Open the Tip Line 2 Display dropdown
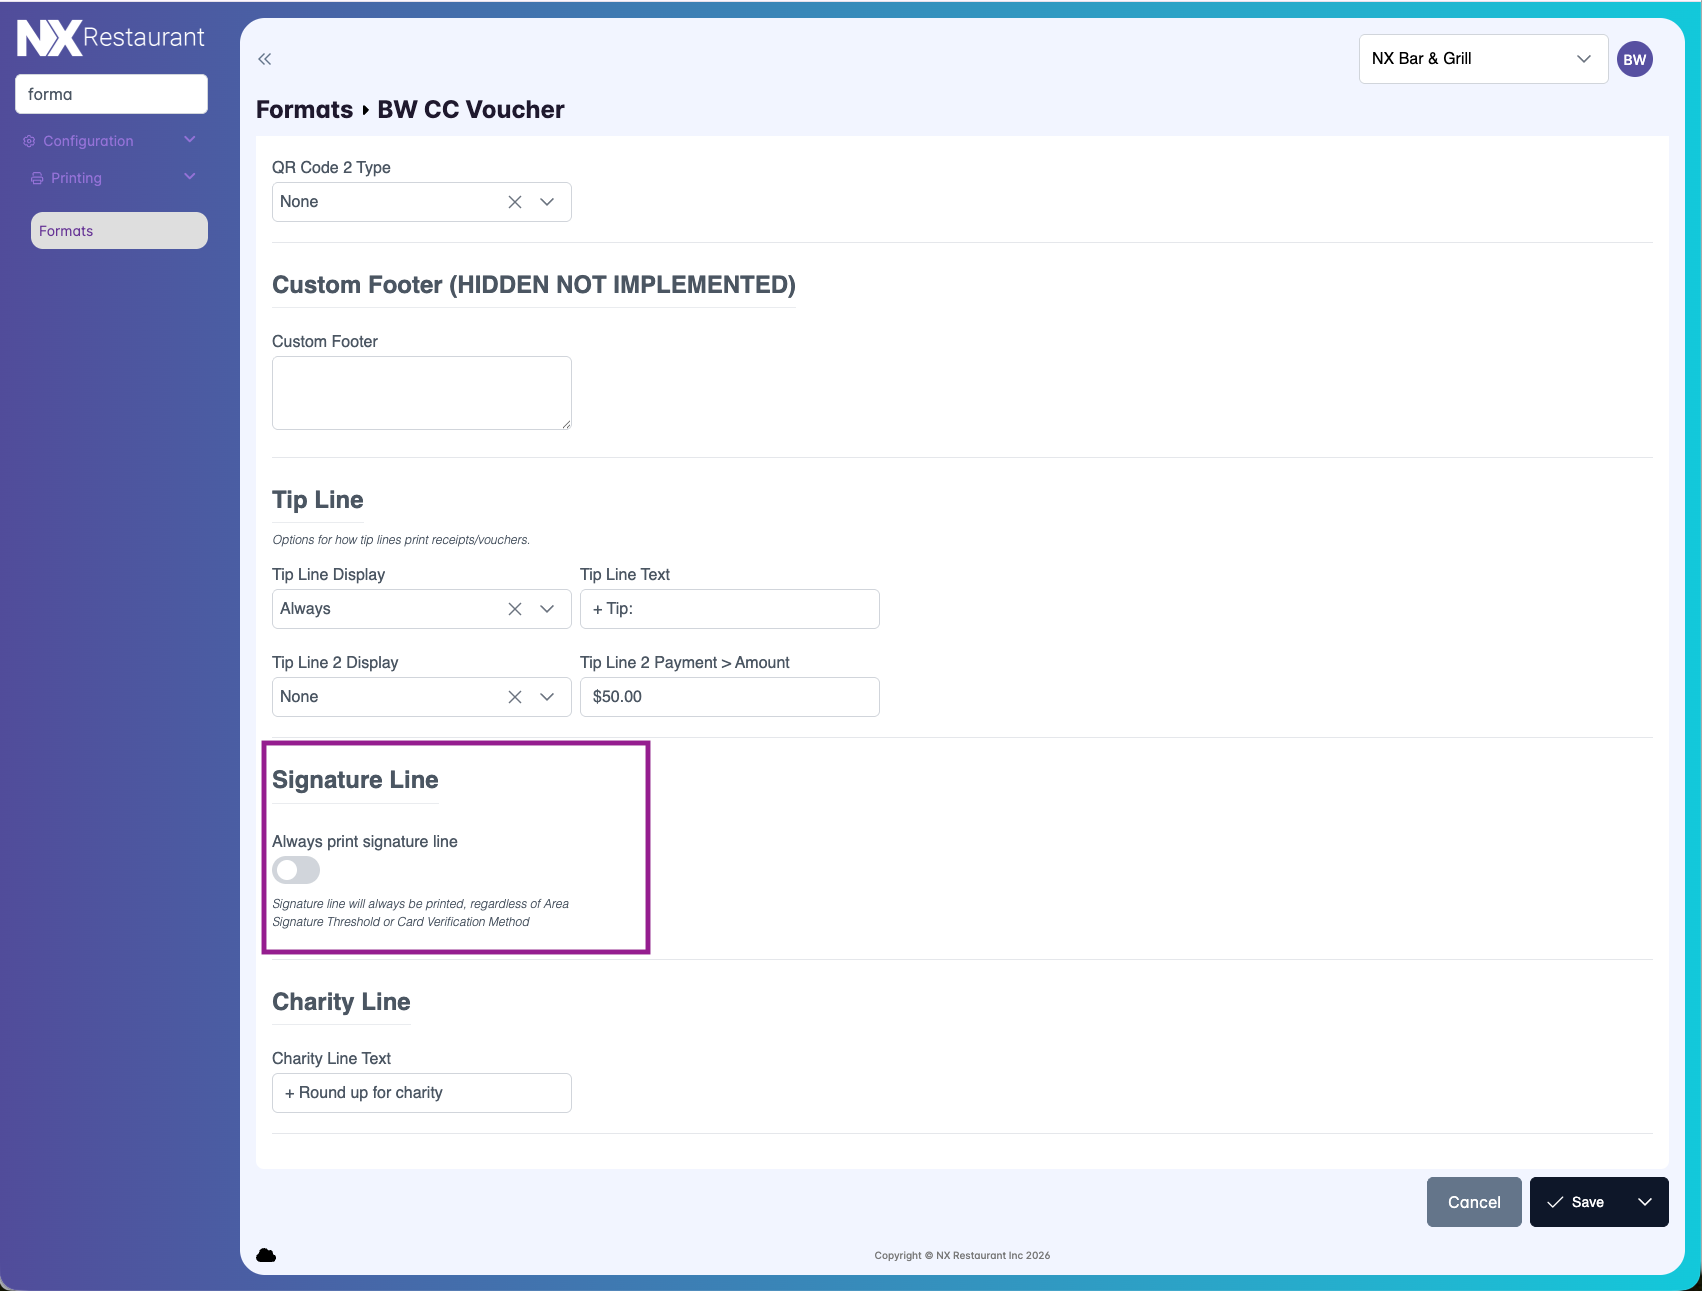1702x1291 pixels. tap(547, 697)
